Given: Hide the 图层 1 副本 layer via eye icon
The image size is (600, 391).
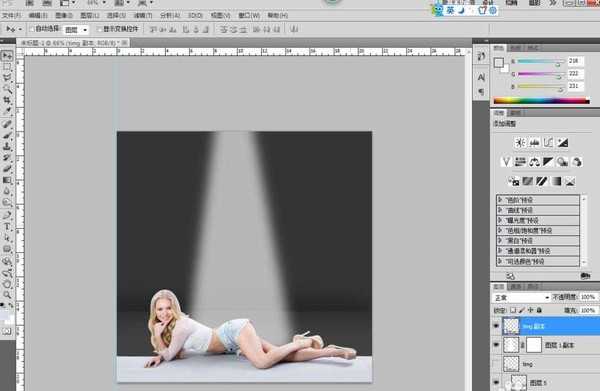Looking at the screenshot, I should click(496, 345).
